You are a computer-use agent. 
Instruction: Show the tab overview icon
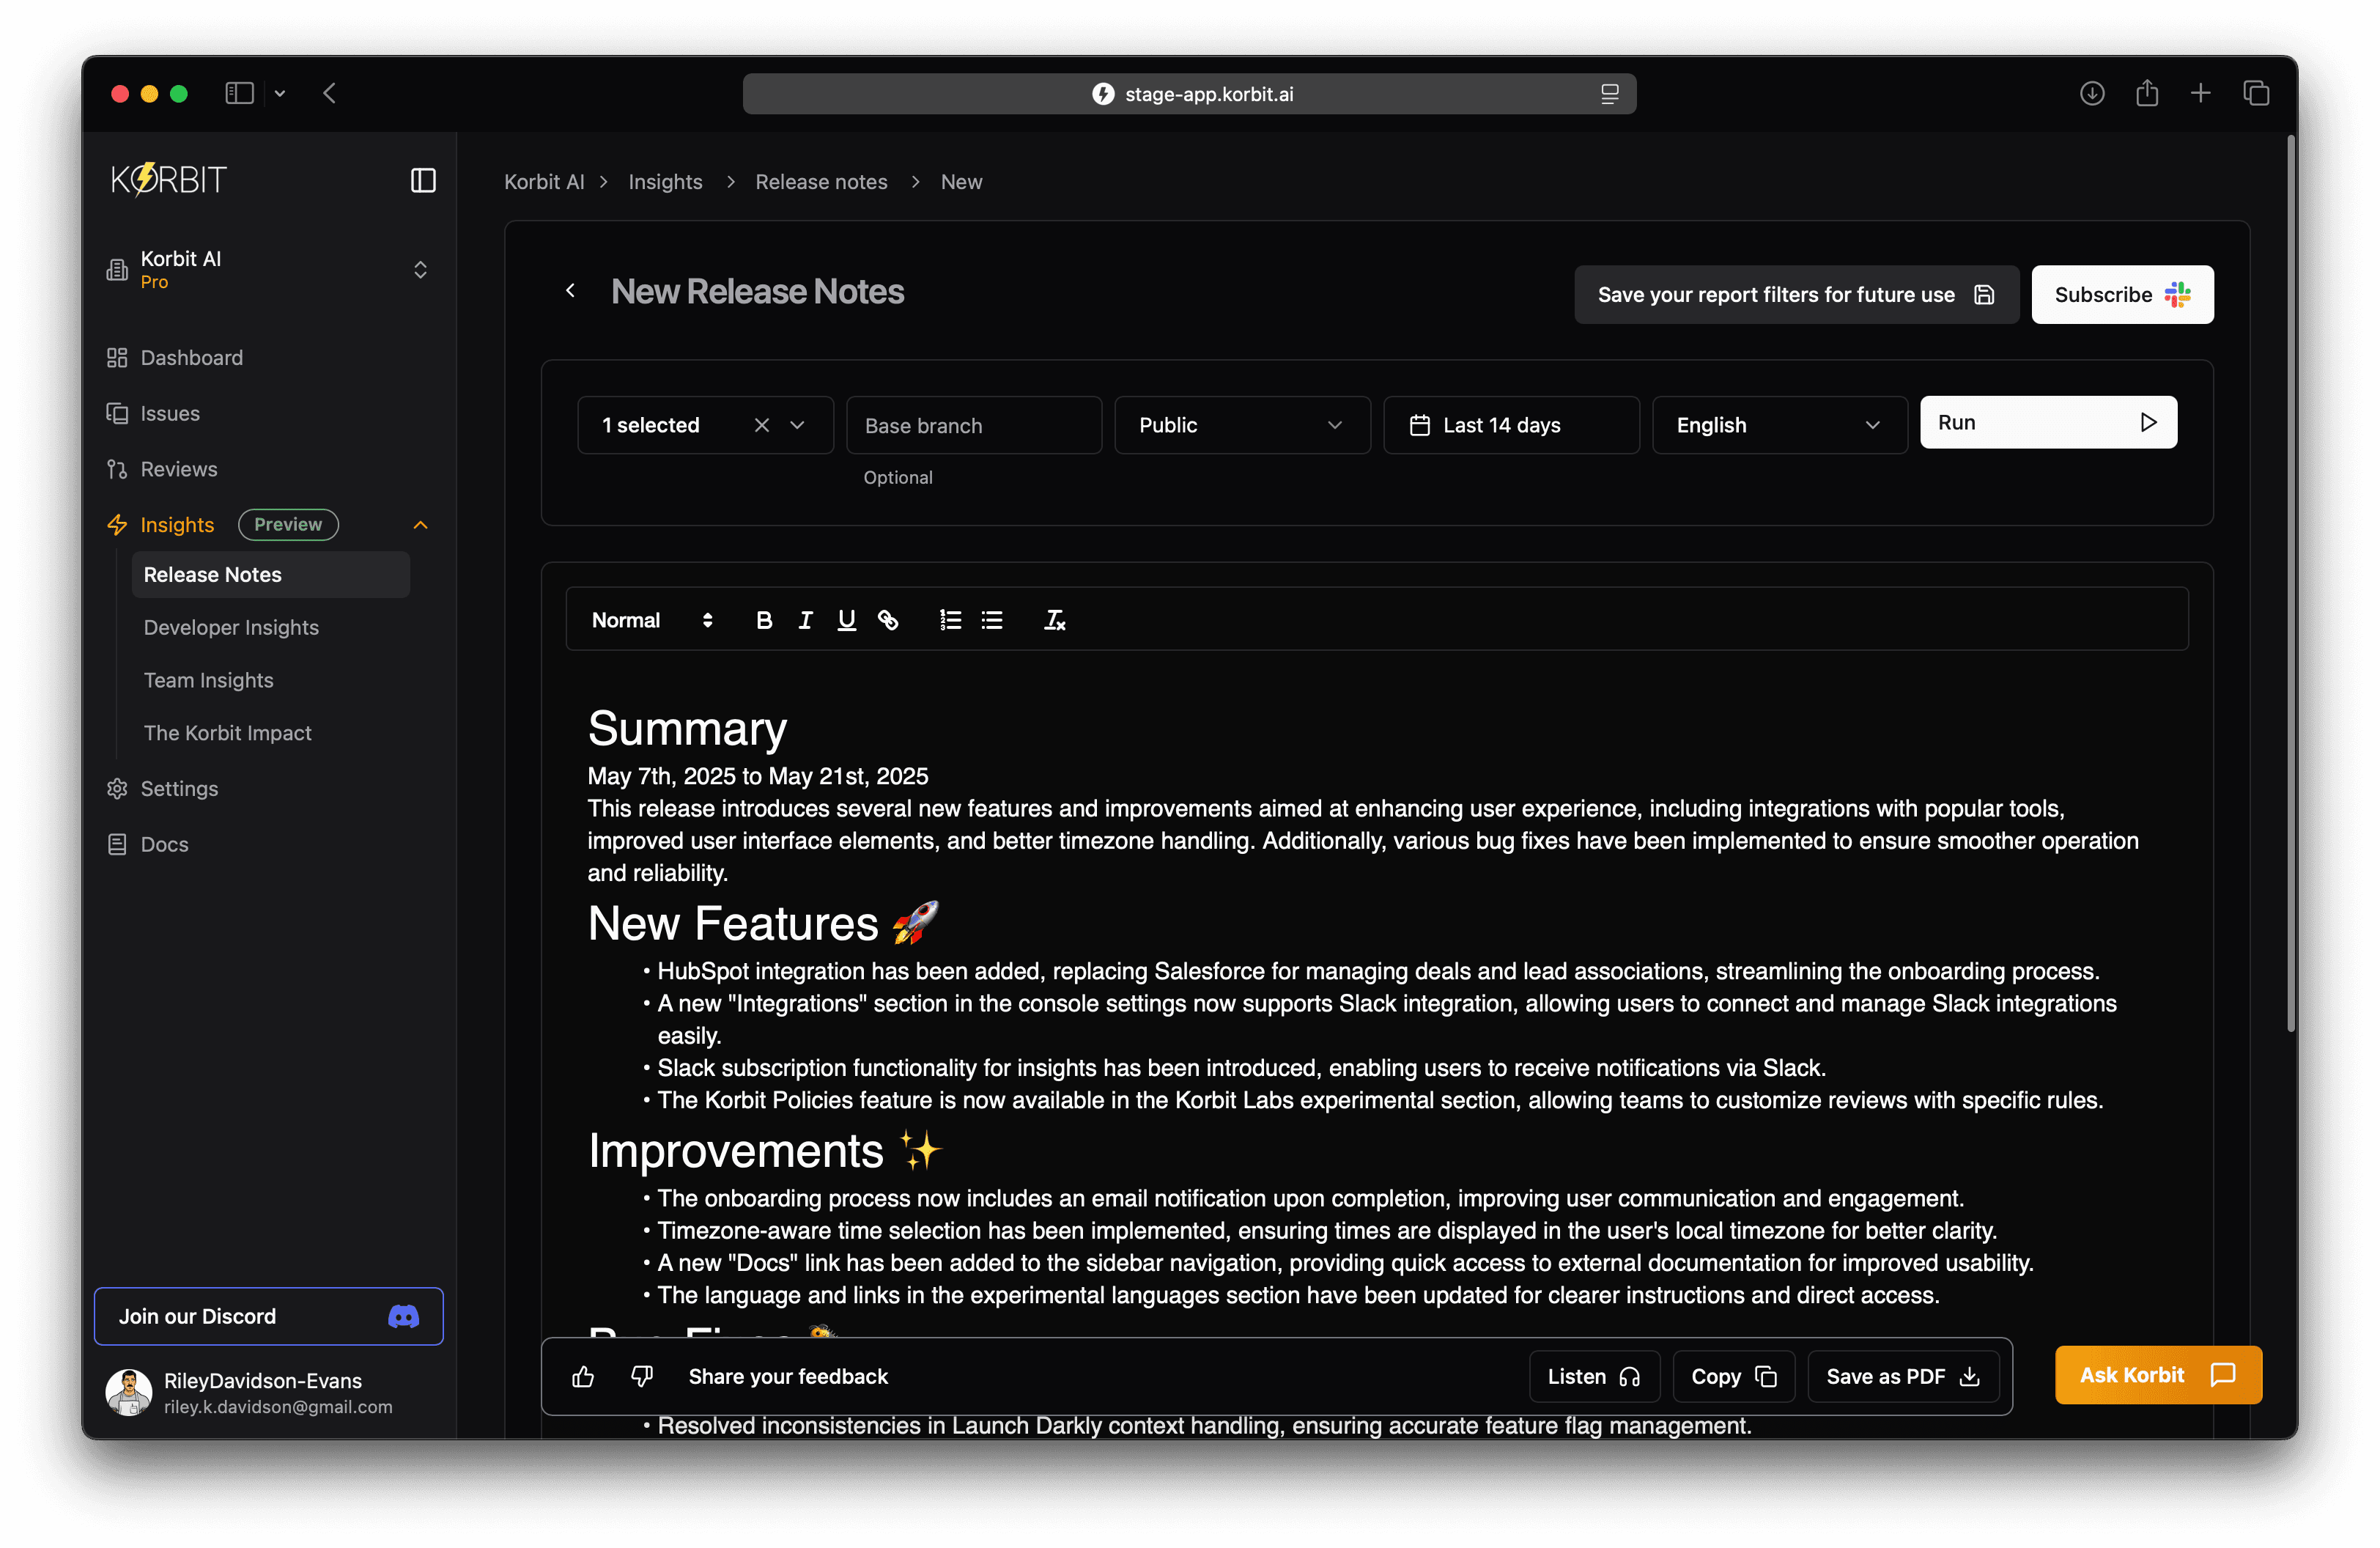pos(2256,93)
